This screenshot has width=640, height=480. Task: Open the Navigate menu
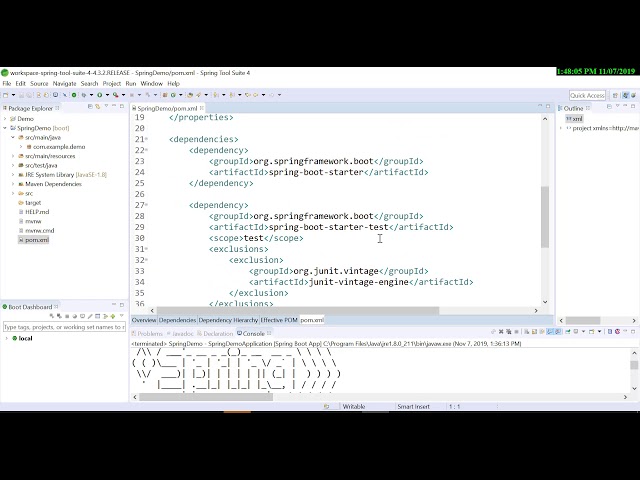tap(64, 84)
